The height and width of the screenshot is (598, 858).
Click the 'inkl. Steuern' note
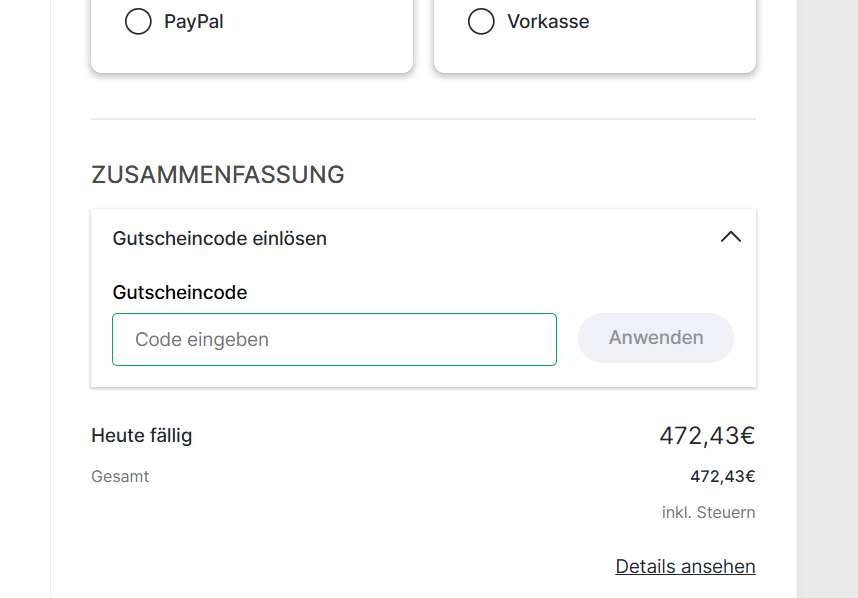tap(708, 512)
